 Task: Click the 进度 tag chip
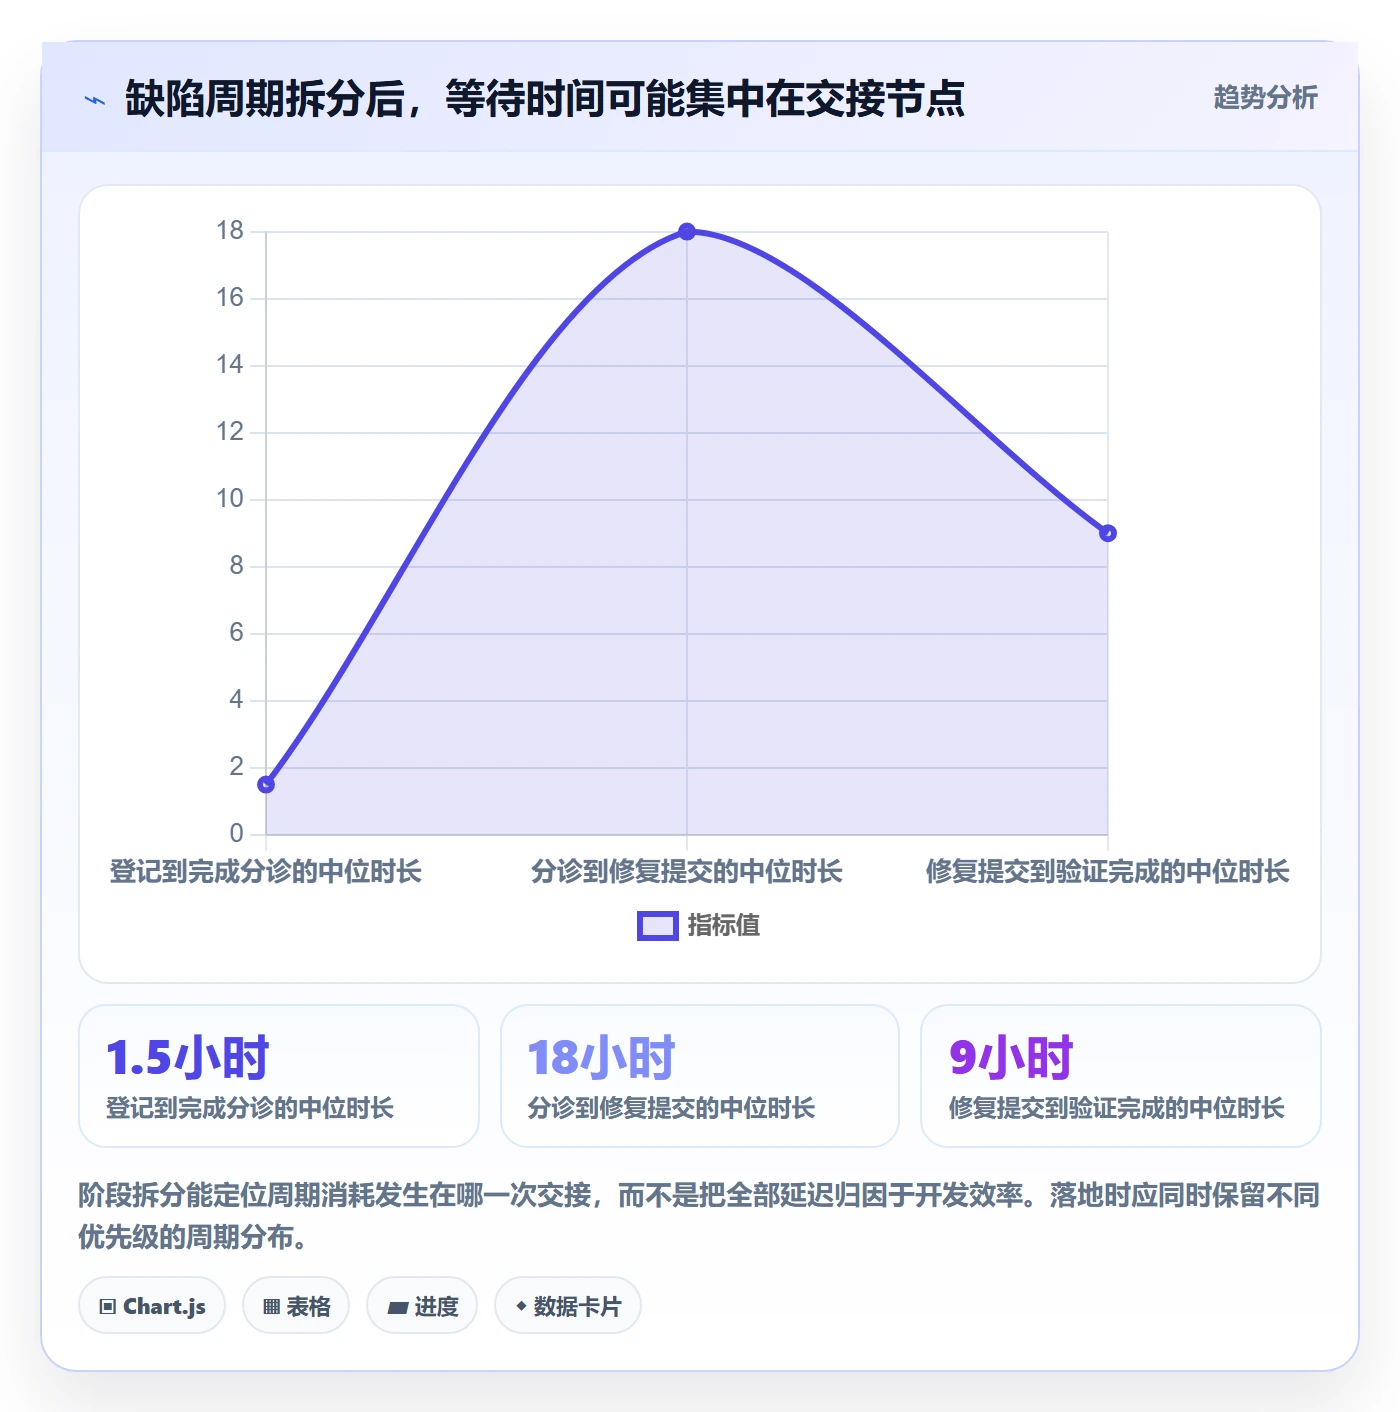pos(422,1305)
